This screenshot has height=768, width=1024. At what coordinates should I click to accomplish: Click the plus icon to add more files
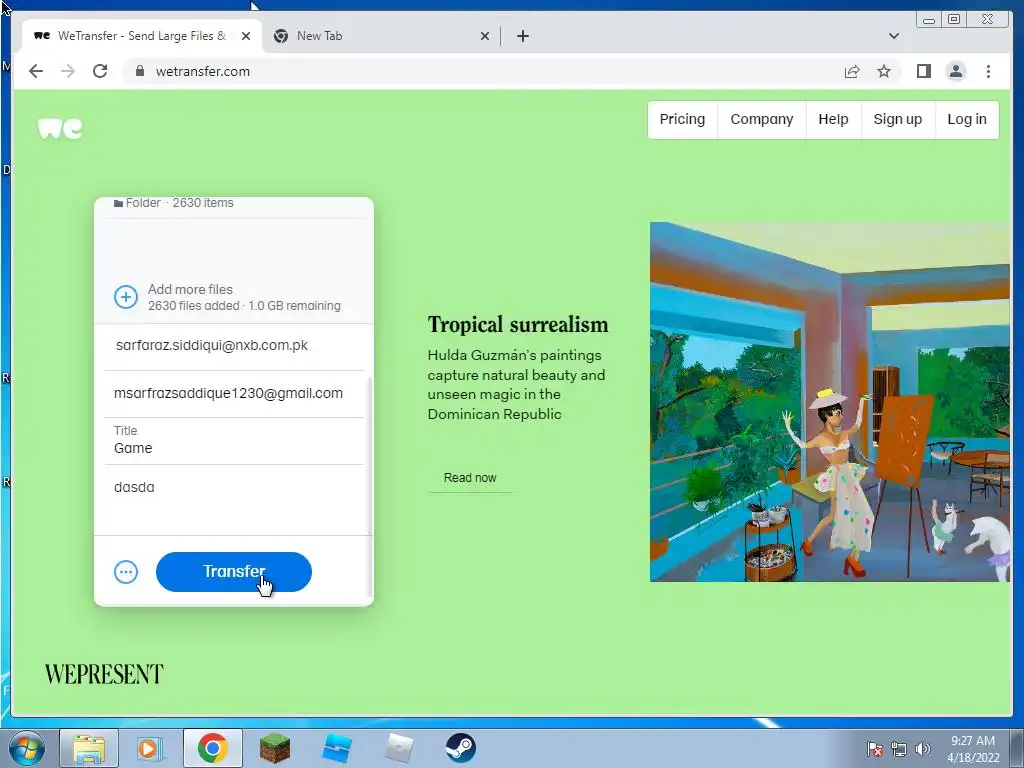[126, 297]
